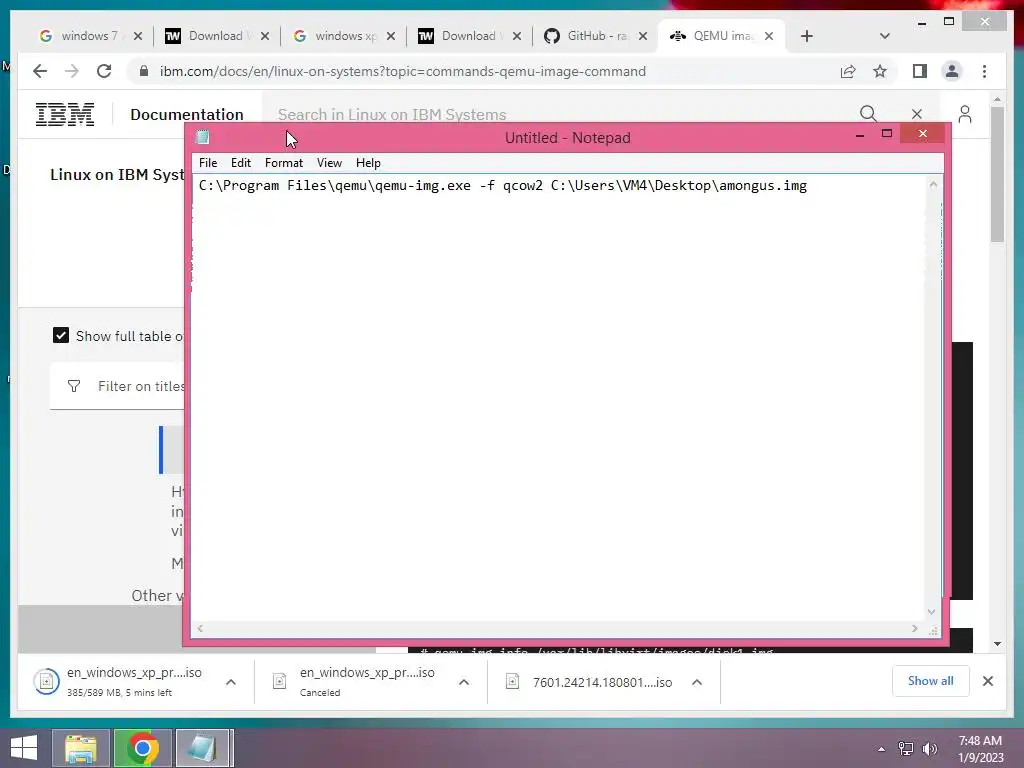Viewport: 1024px width, 768px height.
Task: Close the 'windows 7' Google tab
Action: [137, 36]
